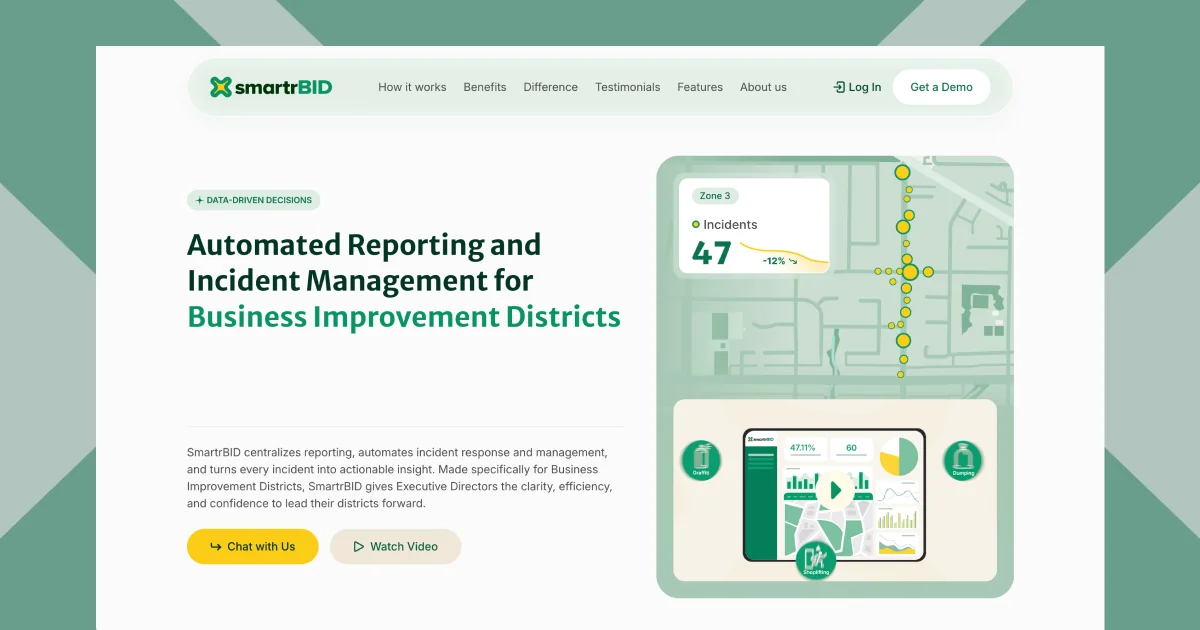This screenshot has width=1200, height=630.
Task: Go to the Benefits nav link
Action: 485,87
